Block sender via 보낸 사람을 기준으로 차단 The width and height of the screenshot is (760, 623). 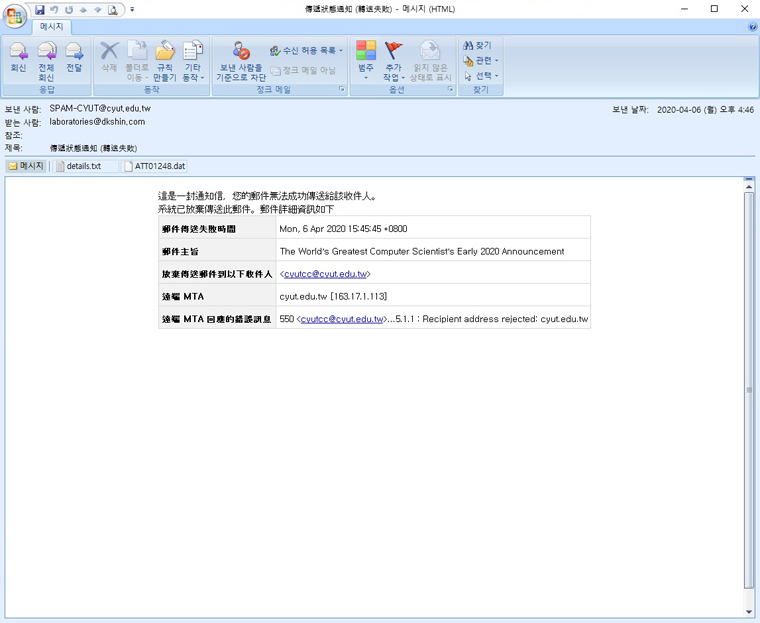[241, 60]
